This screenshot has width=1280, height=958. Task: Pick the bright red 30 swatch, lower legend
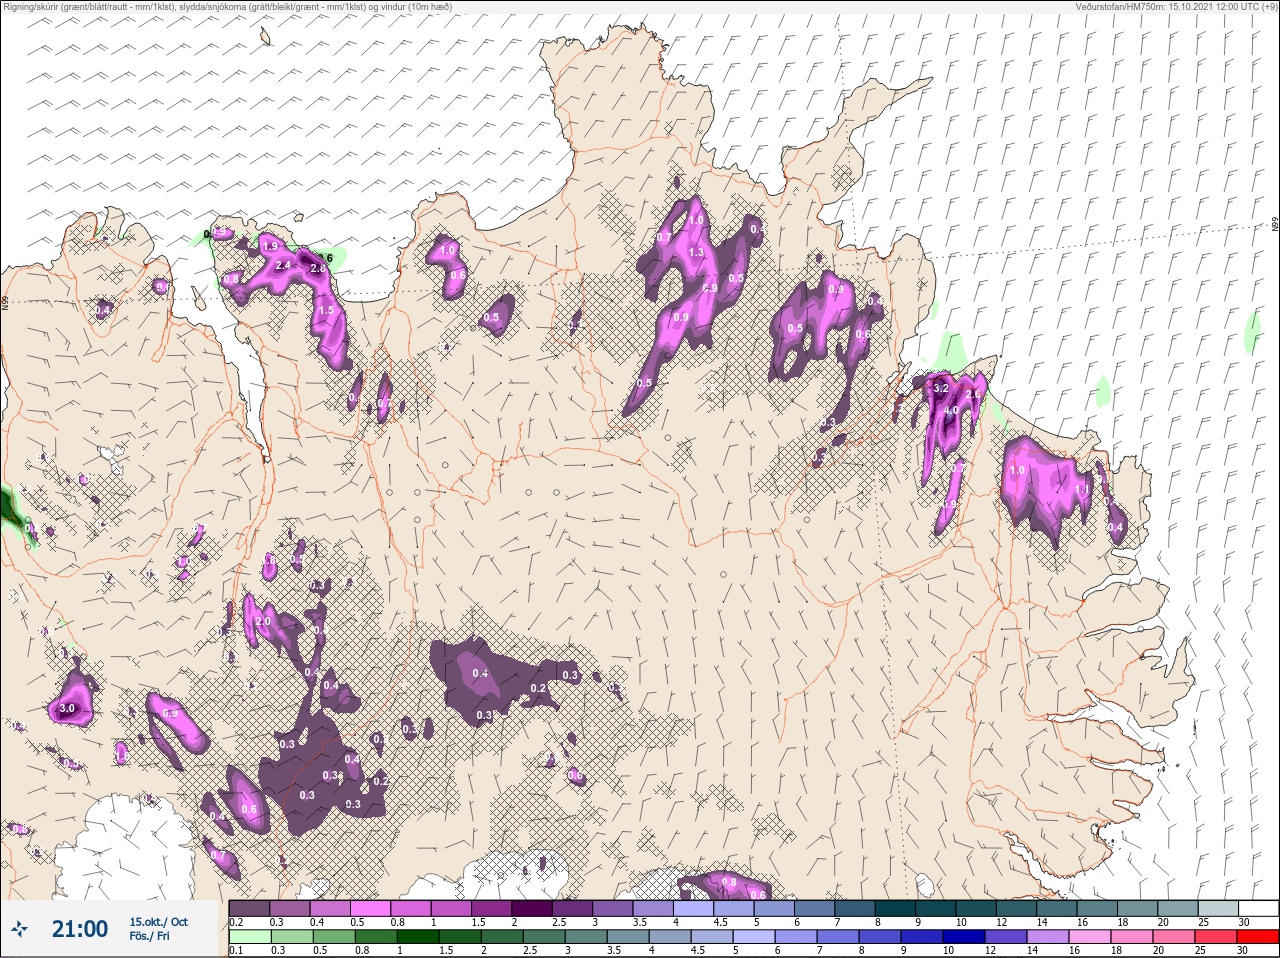pos(1257,937)
